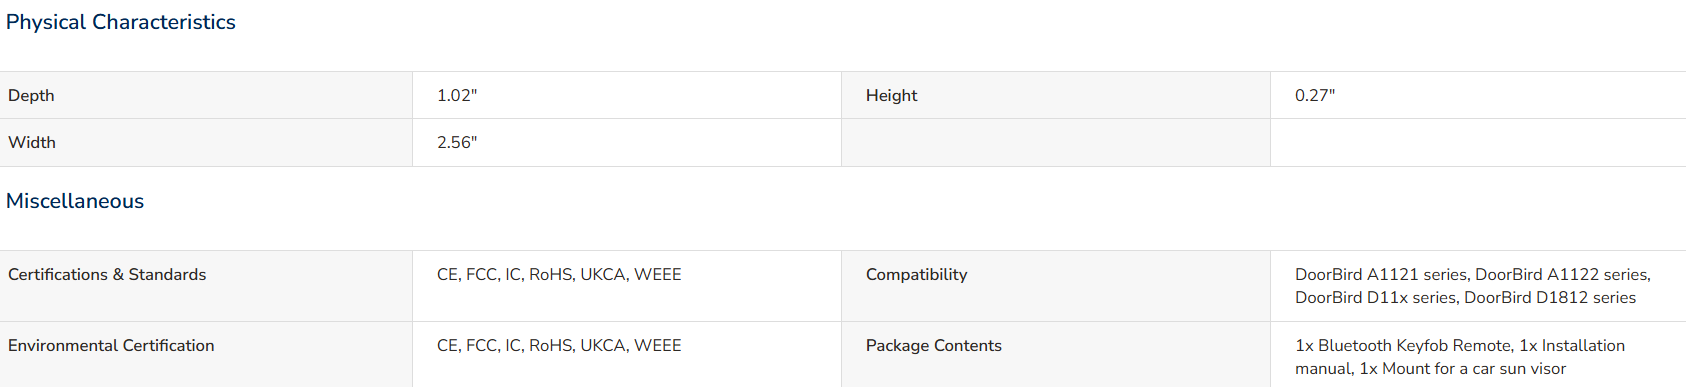This screenshot has height=387, width=1686.
Task: Select the Environmental Certification label
Action: (111, 345)
